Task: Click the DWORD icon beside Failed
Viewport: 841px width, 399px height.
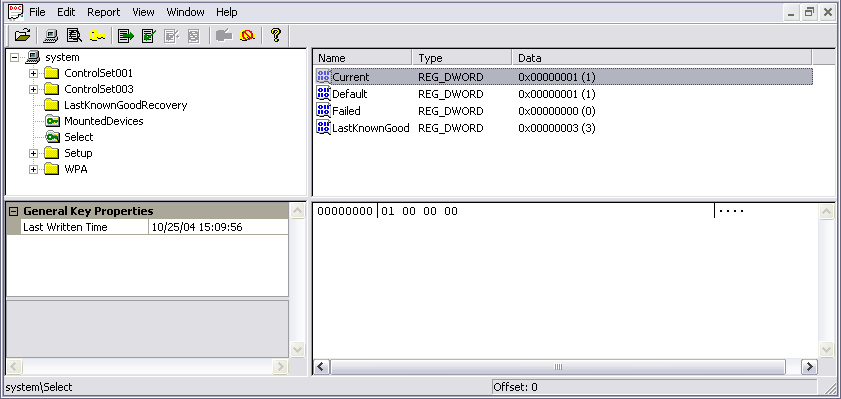Action: pyautogui.click(x=323, y=111)
